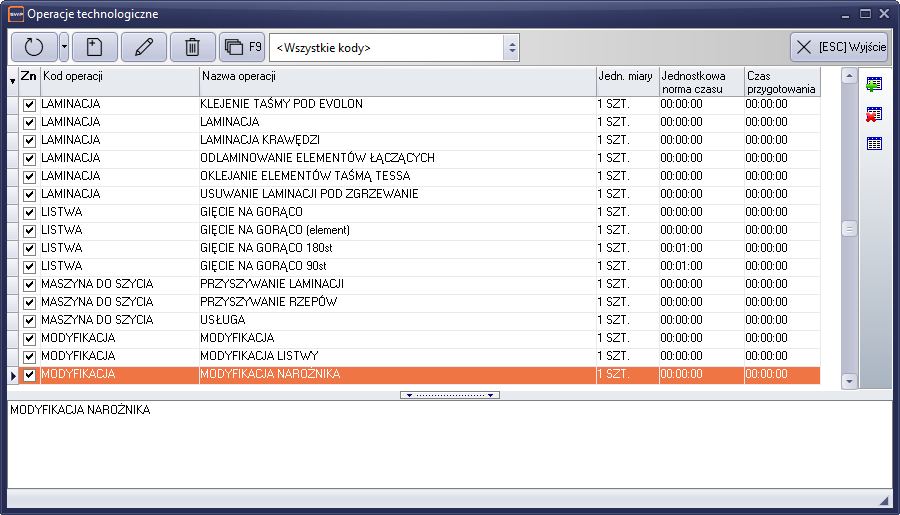The image size is (900, 515).
Task: Sort by Kod operacji column header
Action: [118, 77]
